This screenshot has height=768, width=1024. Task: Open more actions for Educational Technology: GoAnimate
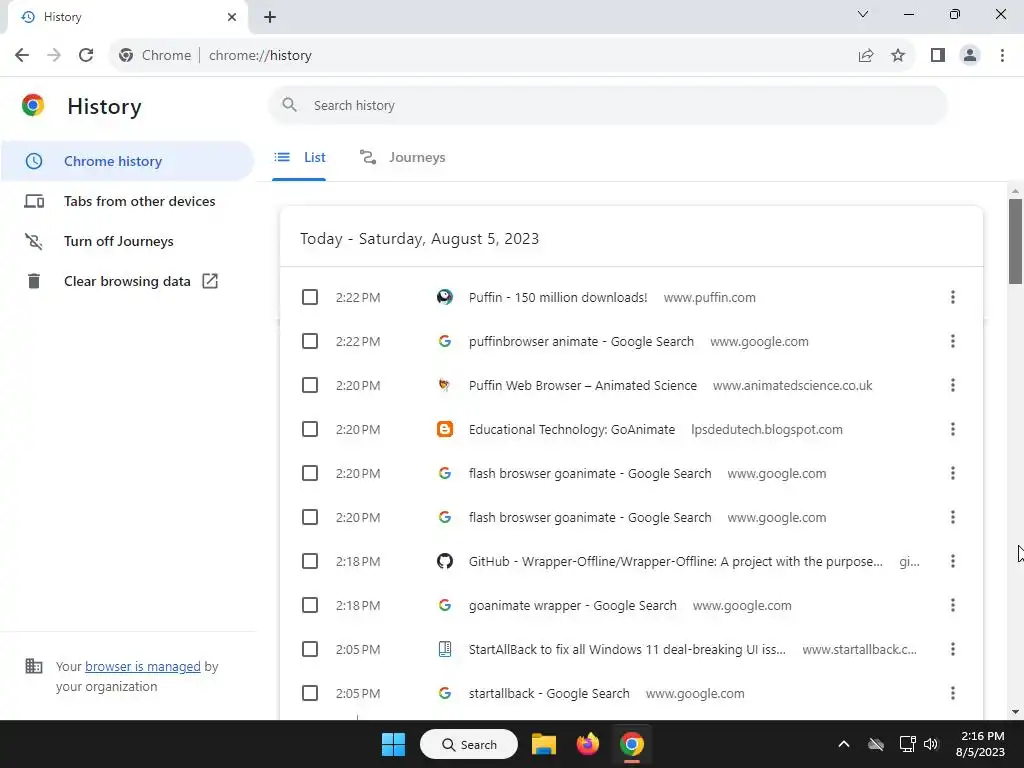953,430
